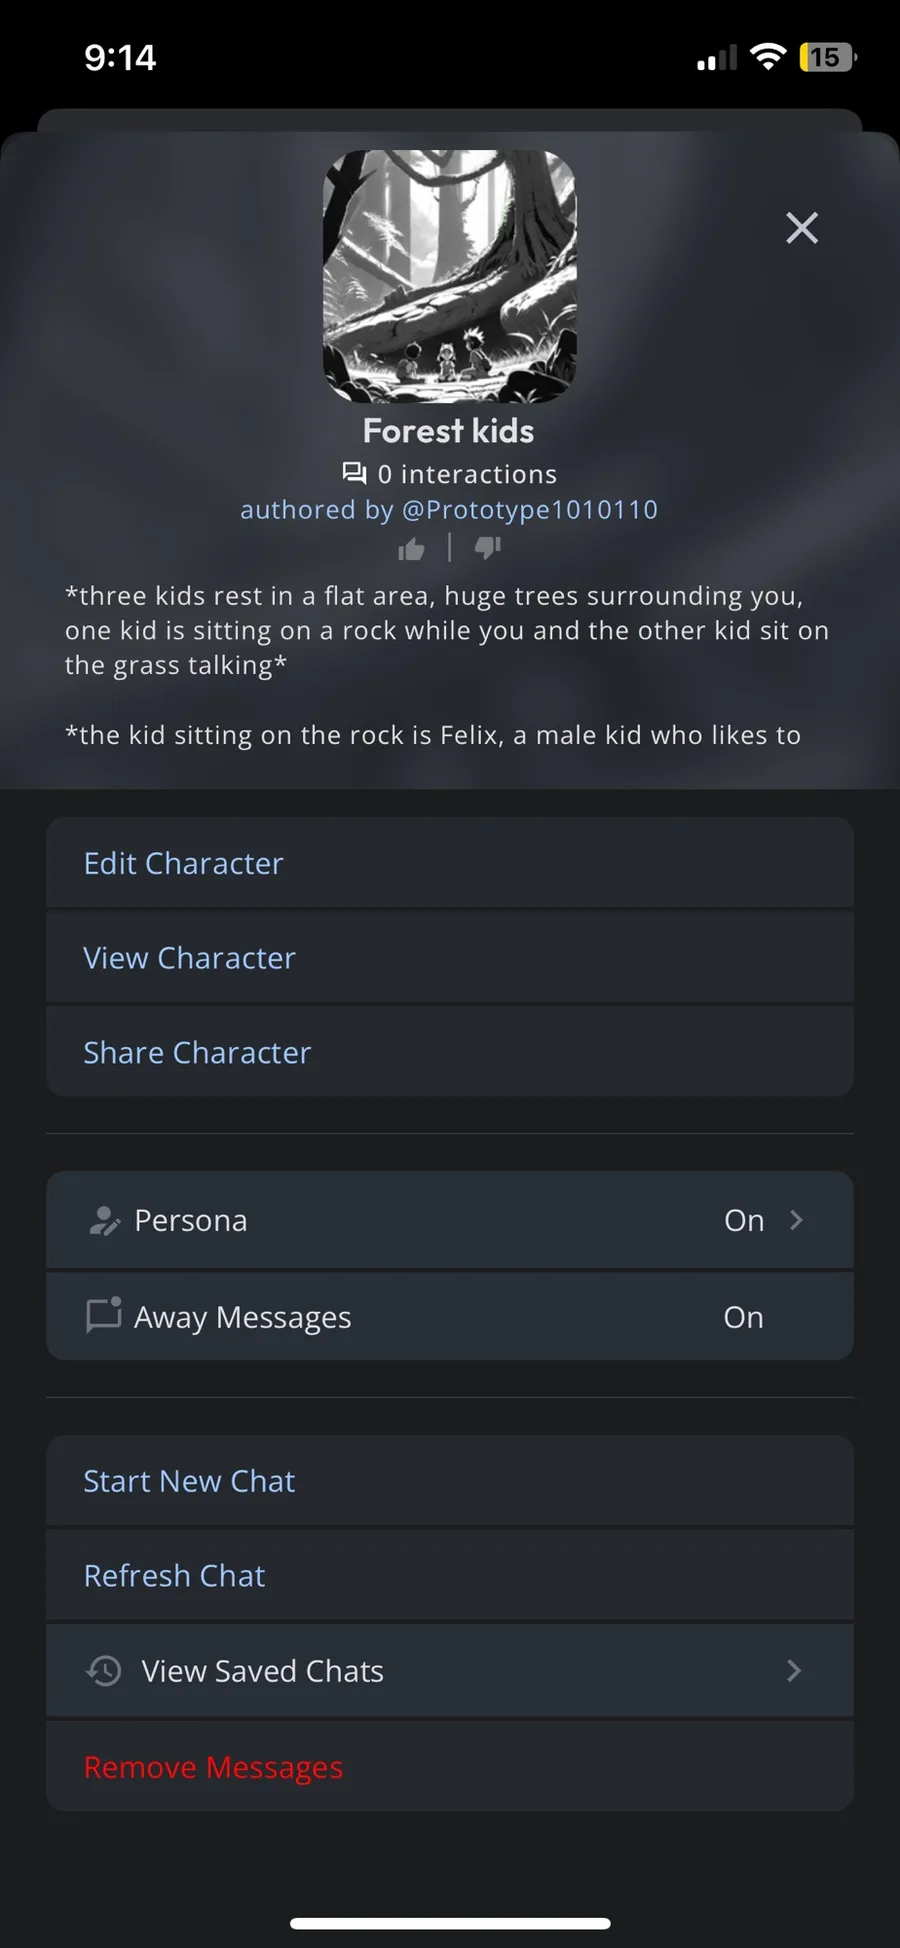Toggle Away Messages On setting
The width and height of the screenshot is (900, 1948).
tap(743, 1317)
